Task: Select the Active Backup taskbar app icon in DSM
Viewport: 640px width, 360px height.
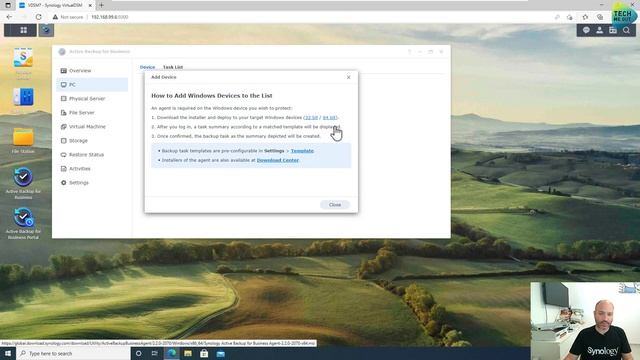Action: click(x=46, y=30)
